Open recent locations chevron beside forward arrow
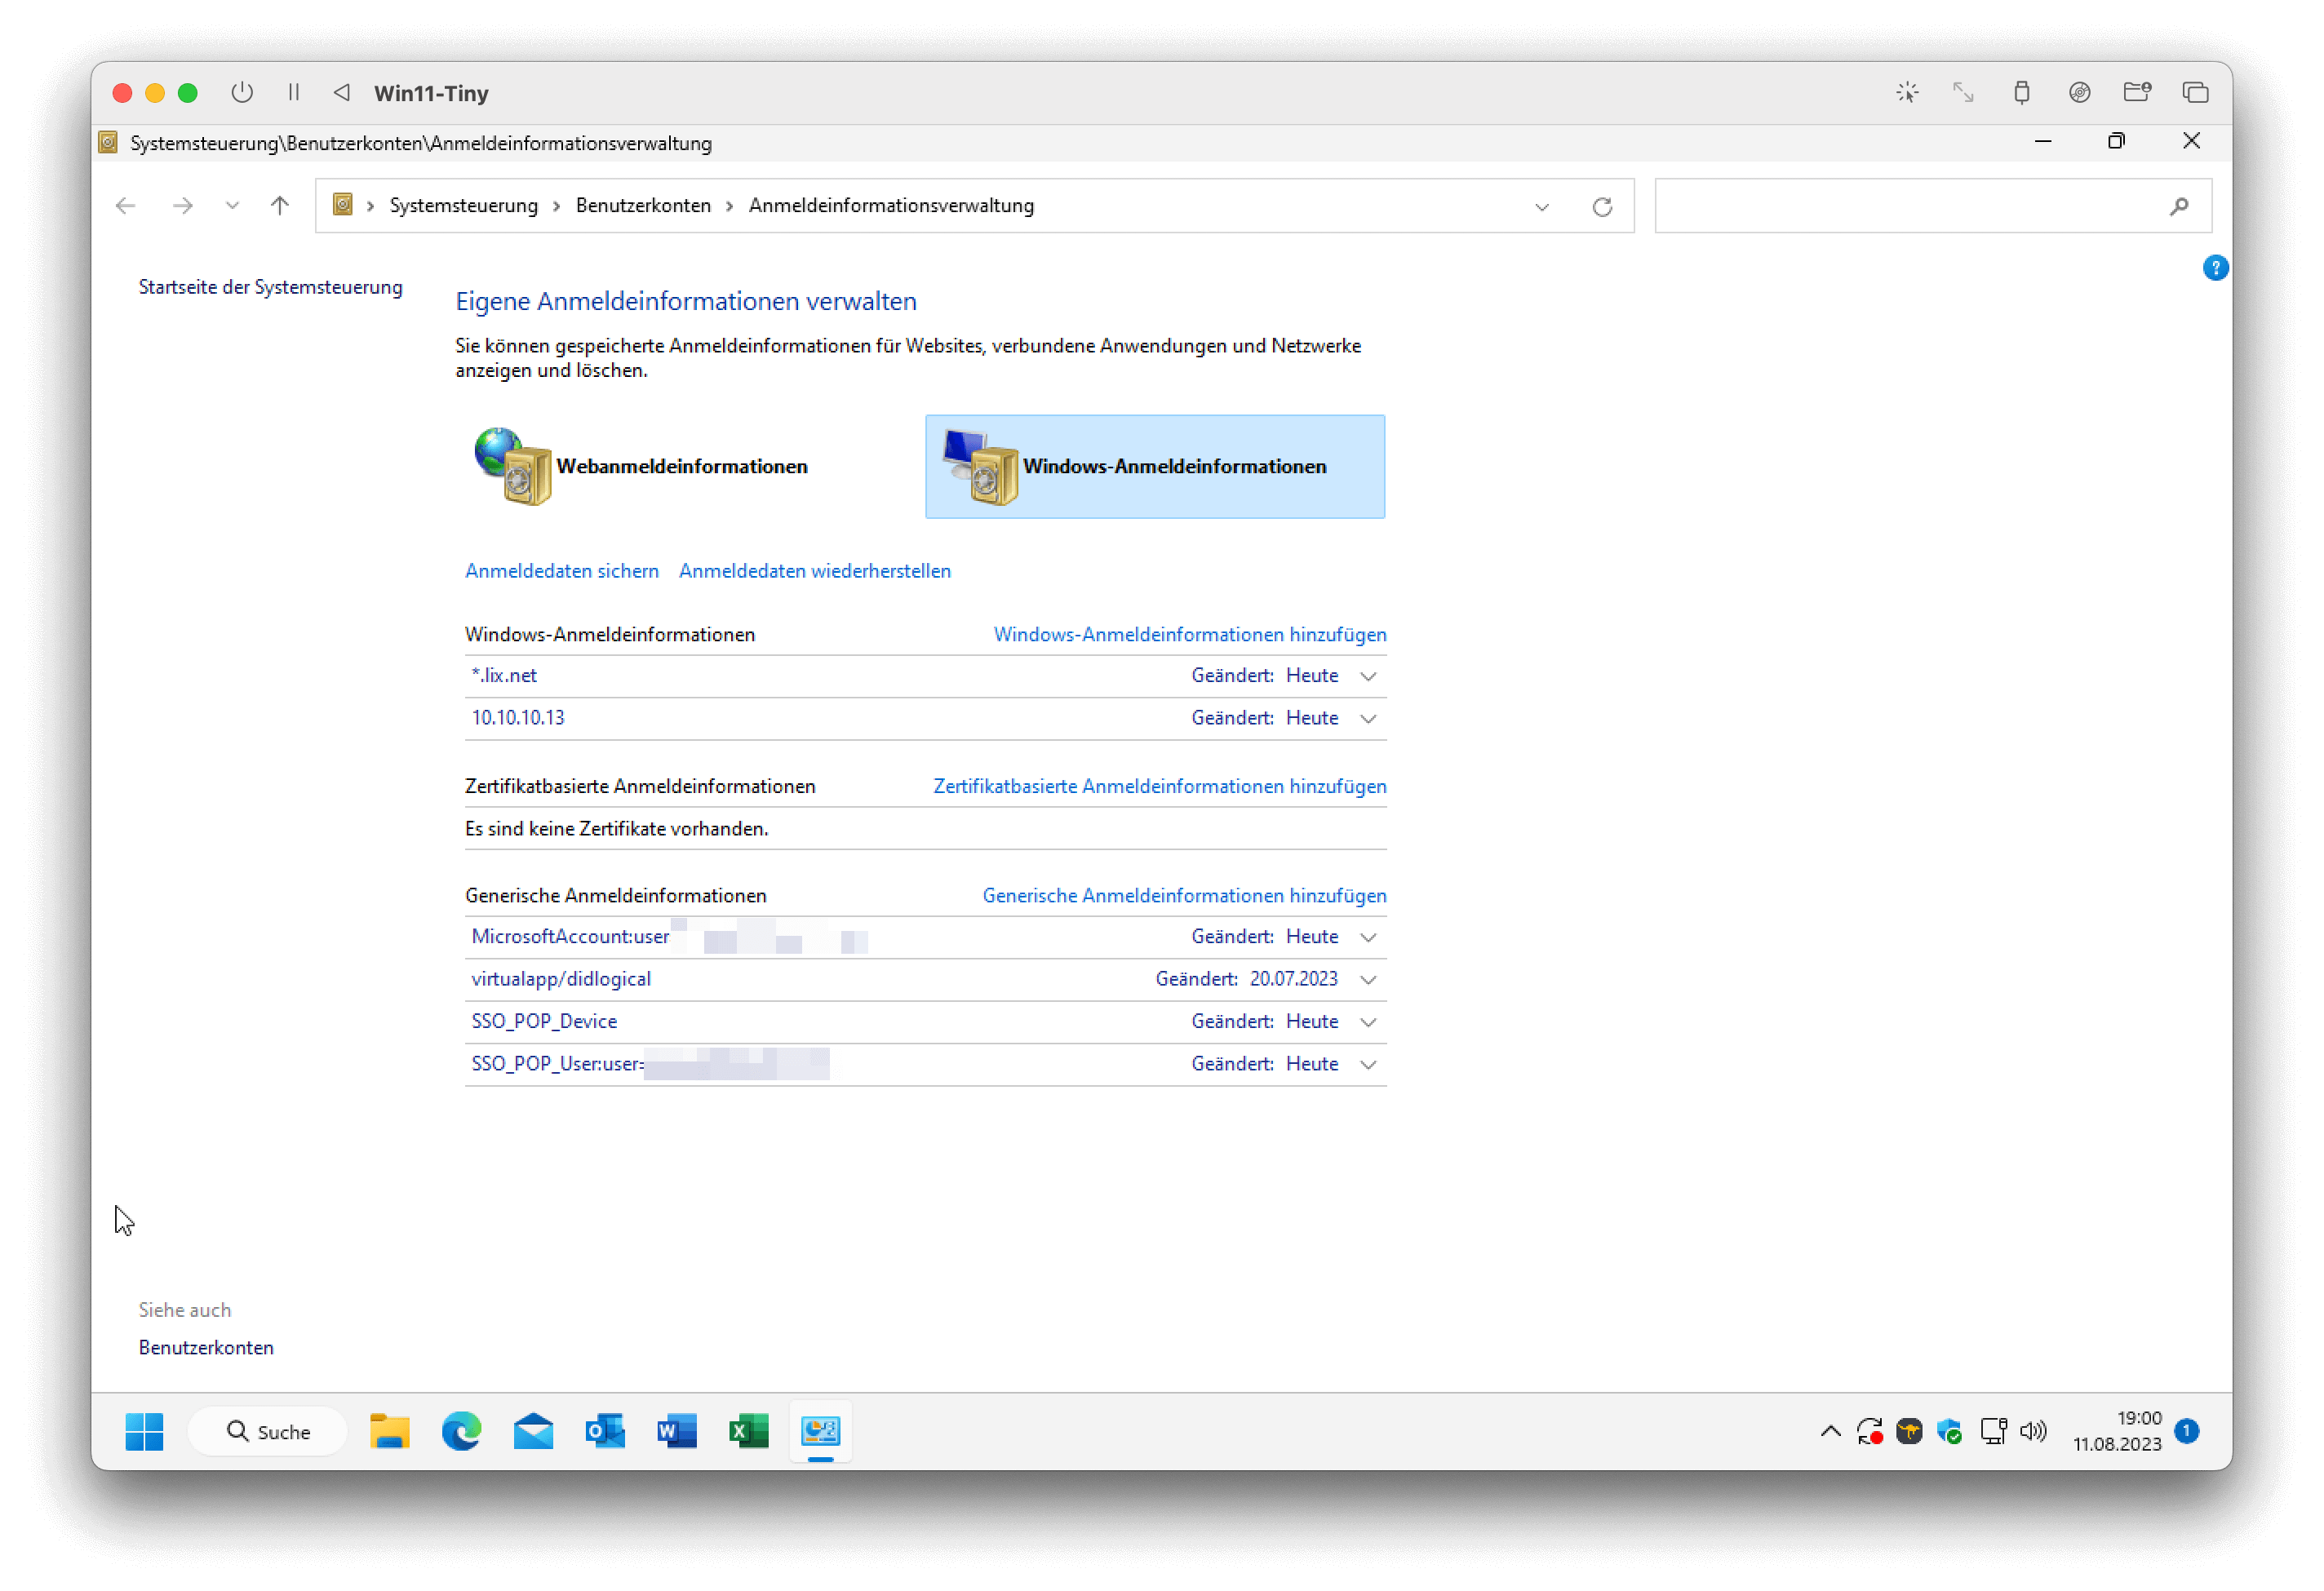The height and width of the screenshot is (1591, 2324). pos(232,206)
